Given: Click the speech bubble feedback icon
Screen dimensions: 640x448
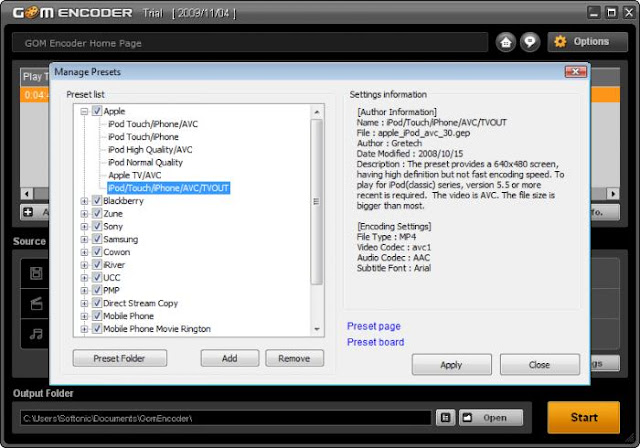Looking at the screenshot, I should (x=530, y=42).
